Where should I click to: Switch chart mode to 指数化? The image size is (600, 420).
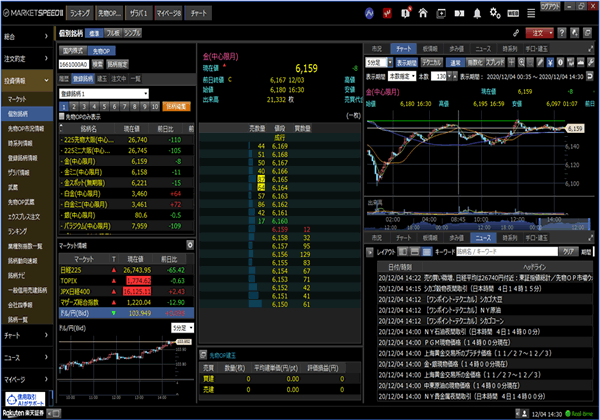[x=475, y=62]
